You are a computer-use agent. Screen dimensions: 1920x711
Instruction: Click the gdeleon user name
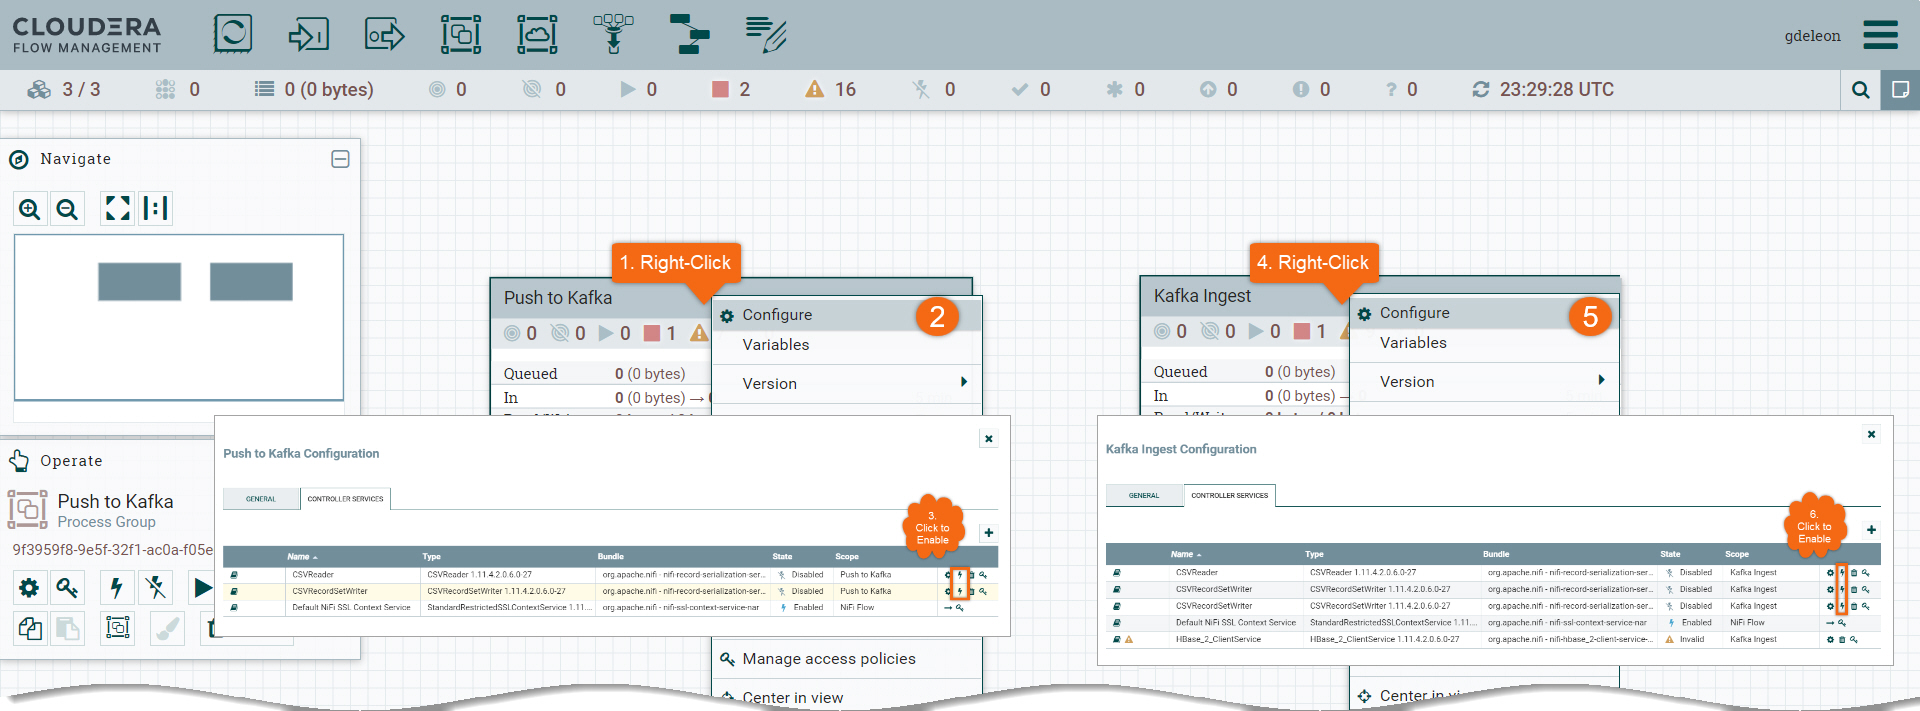[1812, 36]
